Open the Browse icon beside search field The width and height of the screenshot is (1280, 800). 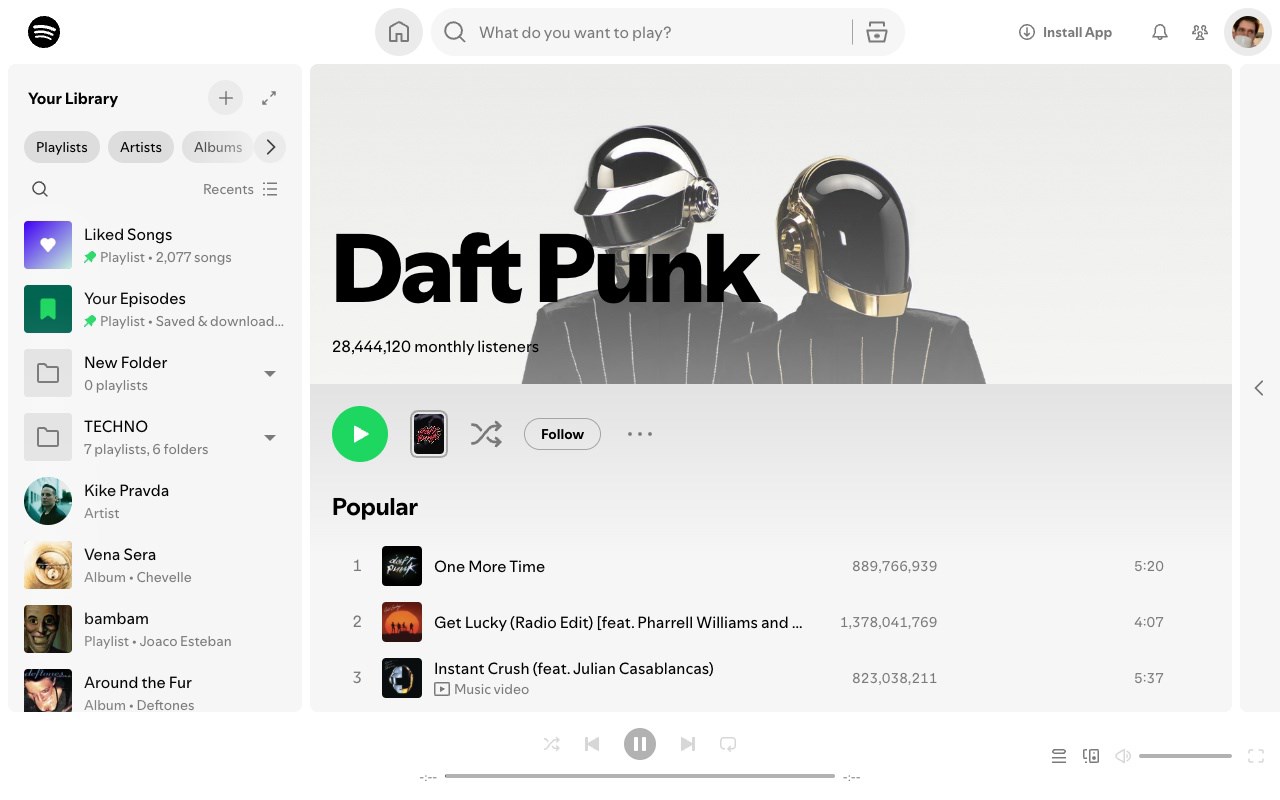point(877,32)
